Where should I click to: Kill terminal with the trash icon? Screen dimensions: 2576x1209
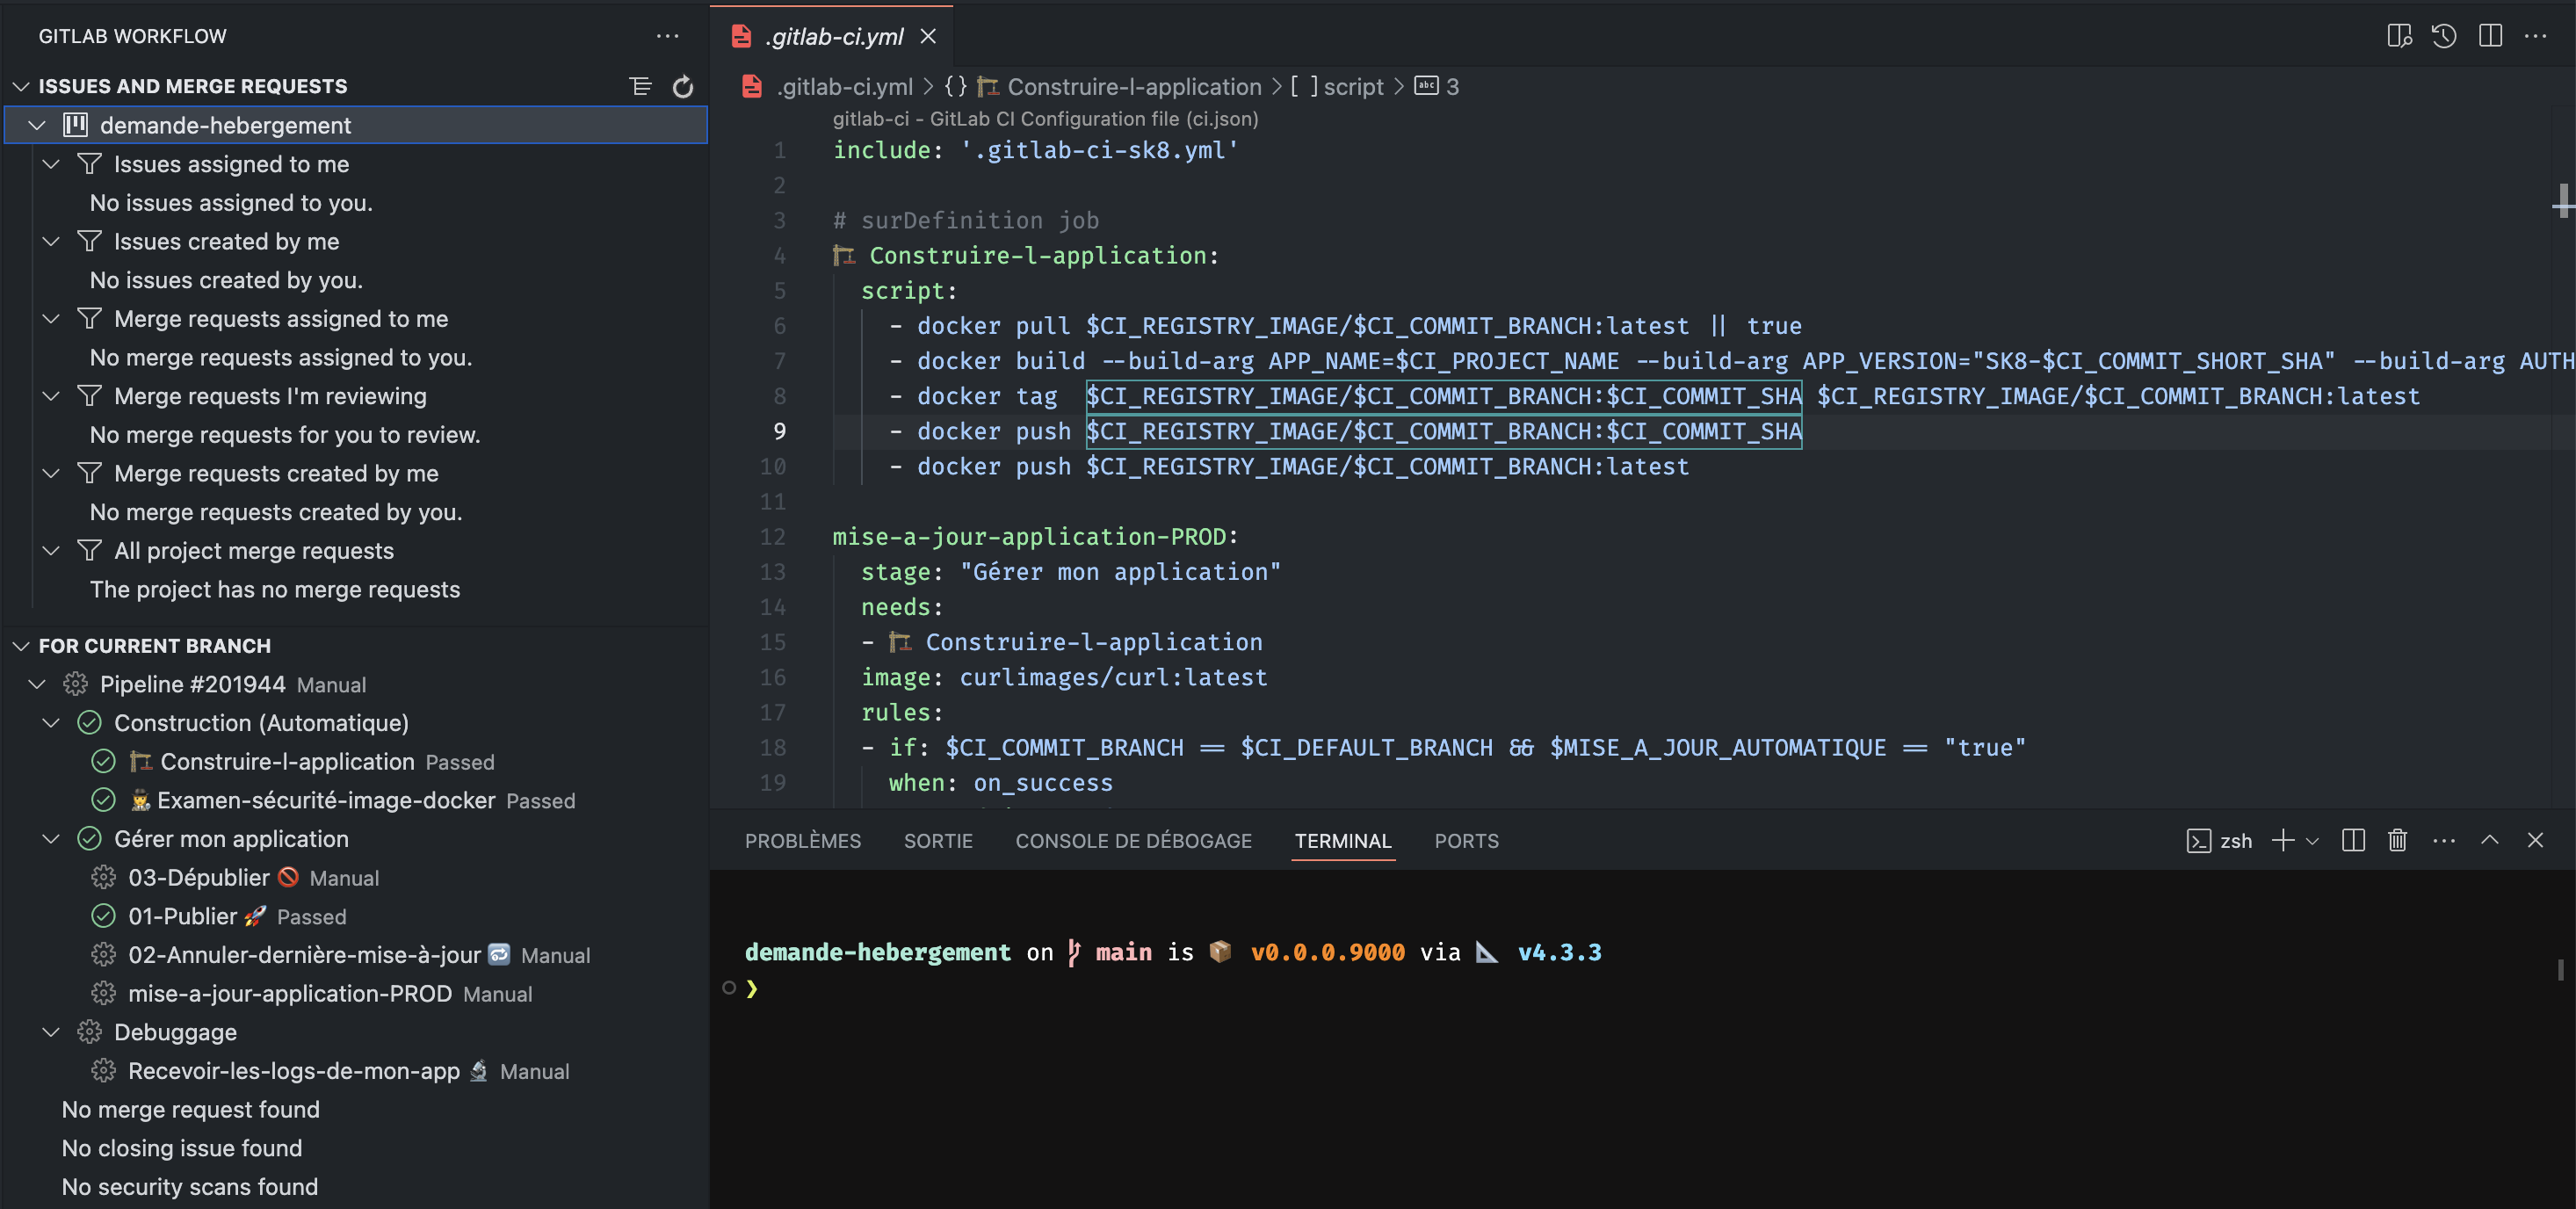[x=2397, y=840]
